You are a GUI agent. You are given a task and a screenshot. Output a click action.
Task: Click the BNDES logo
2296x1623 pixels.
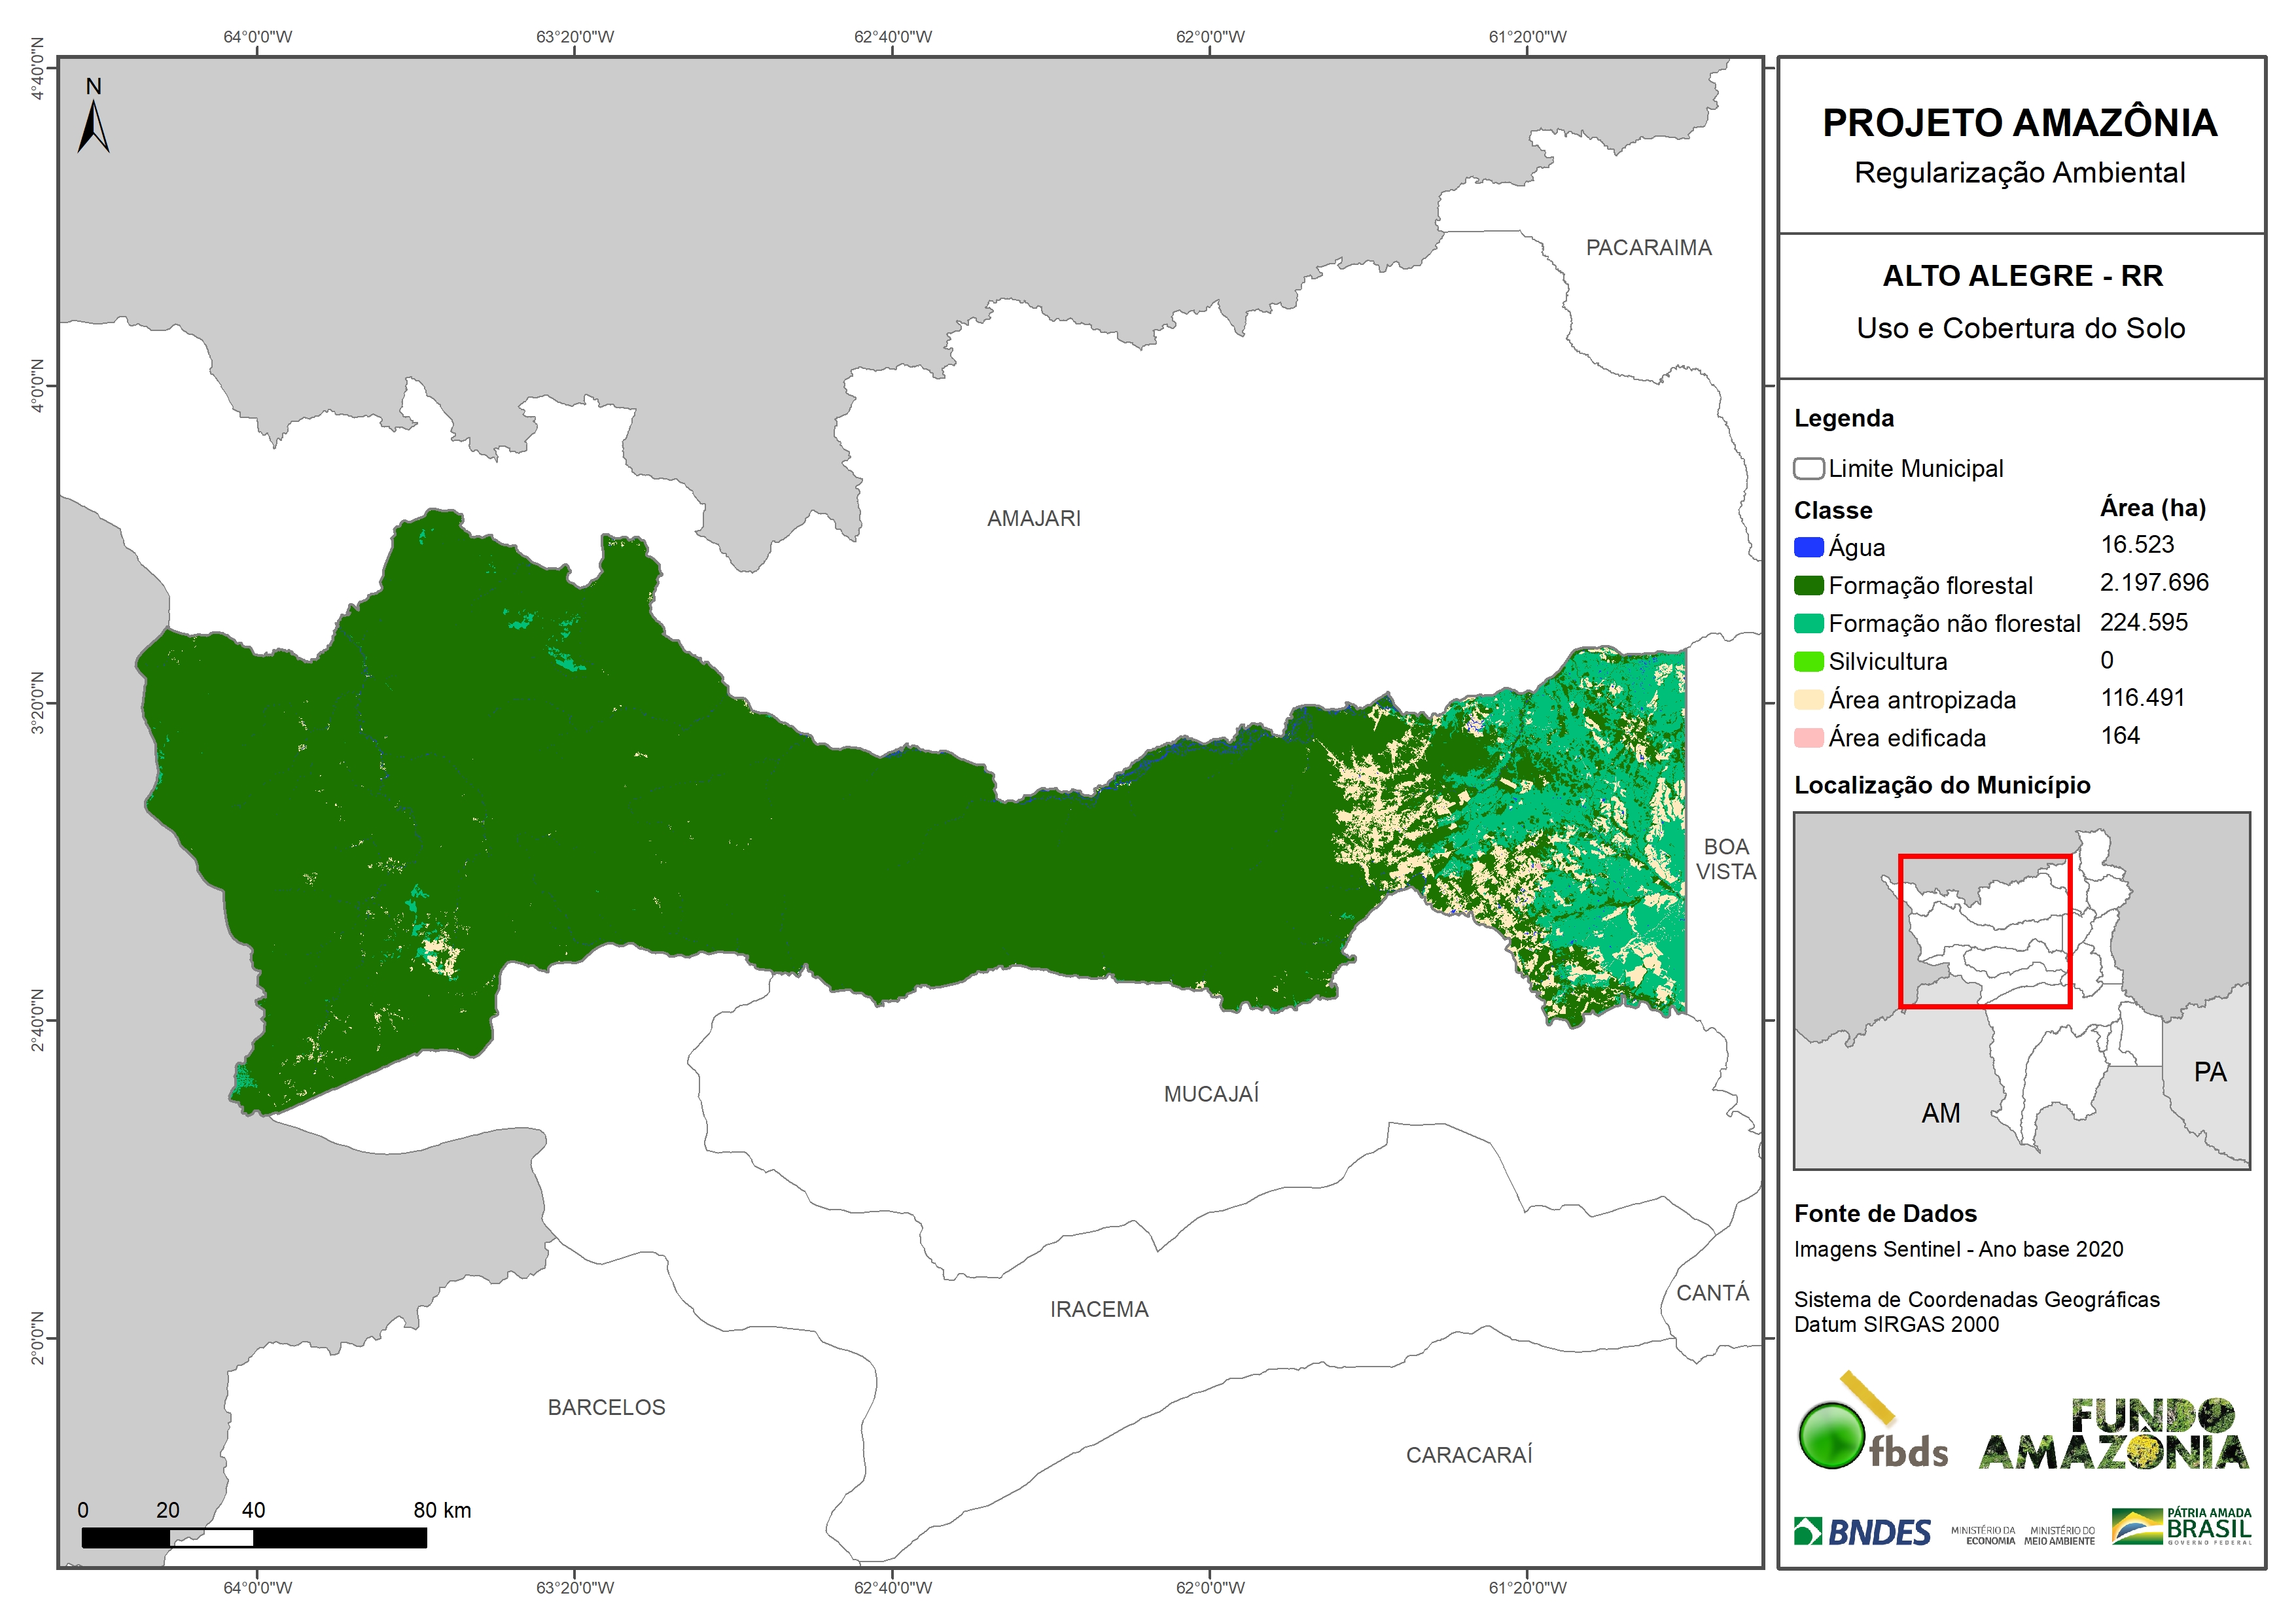pos(1862,1532)
